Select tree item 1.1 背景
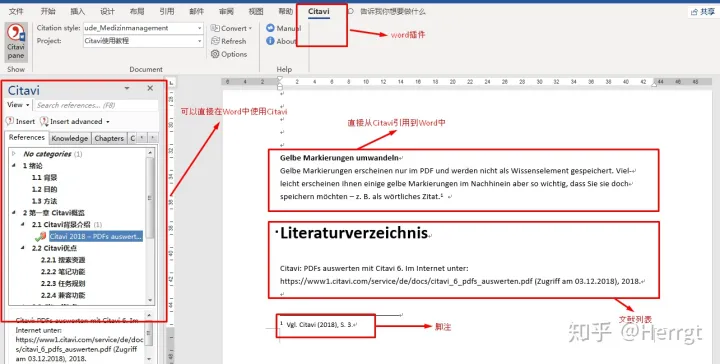The image size is (720, 364). tap(45, 177)
